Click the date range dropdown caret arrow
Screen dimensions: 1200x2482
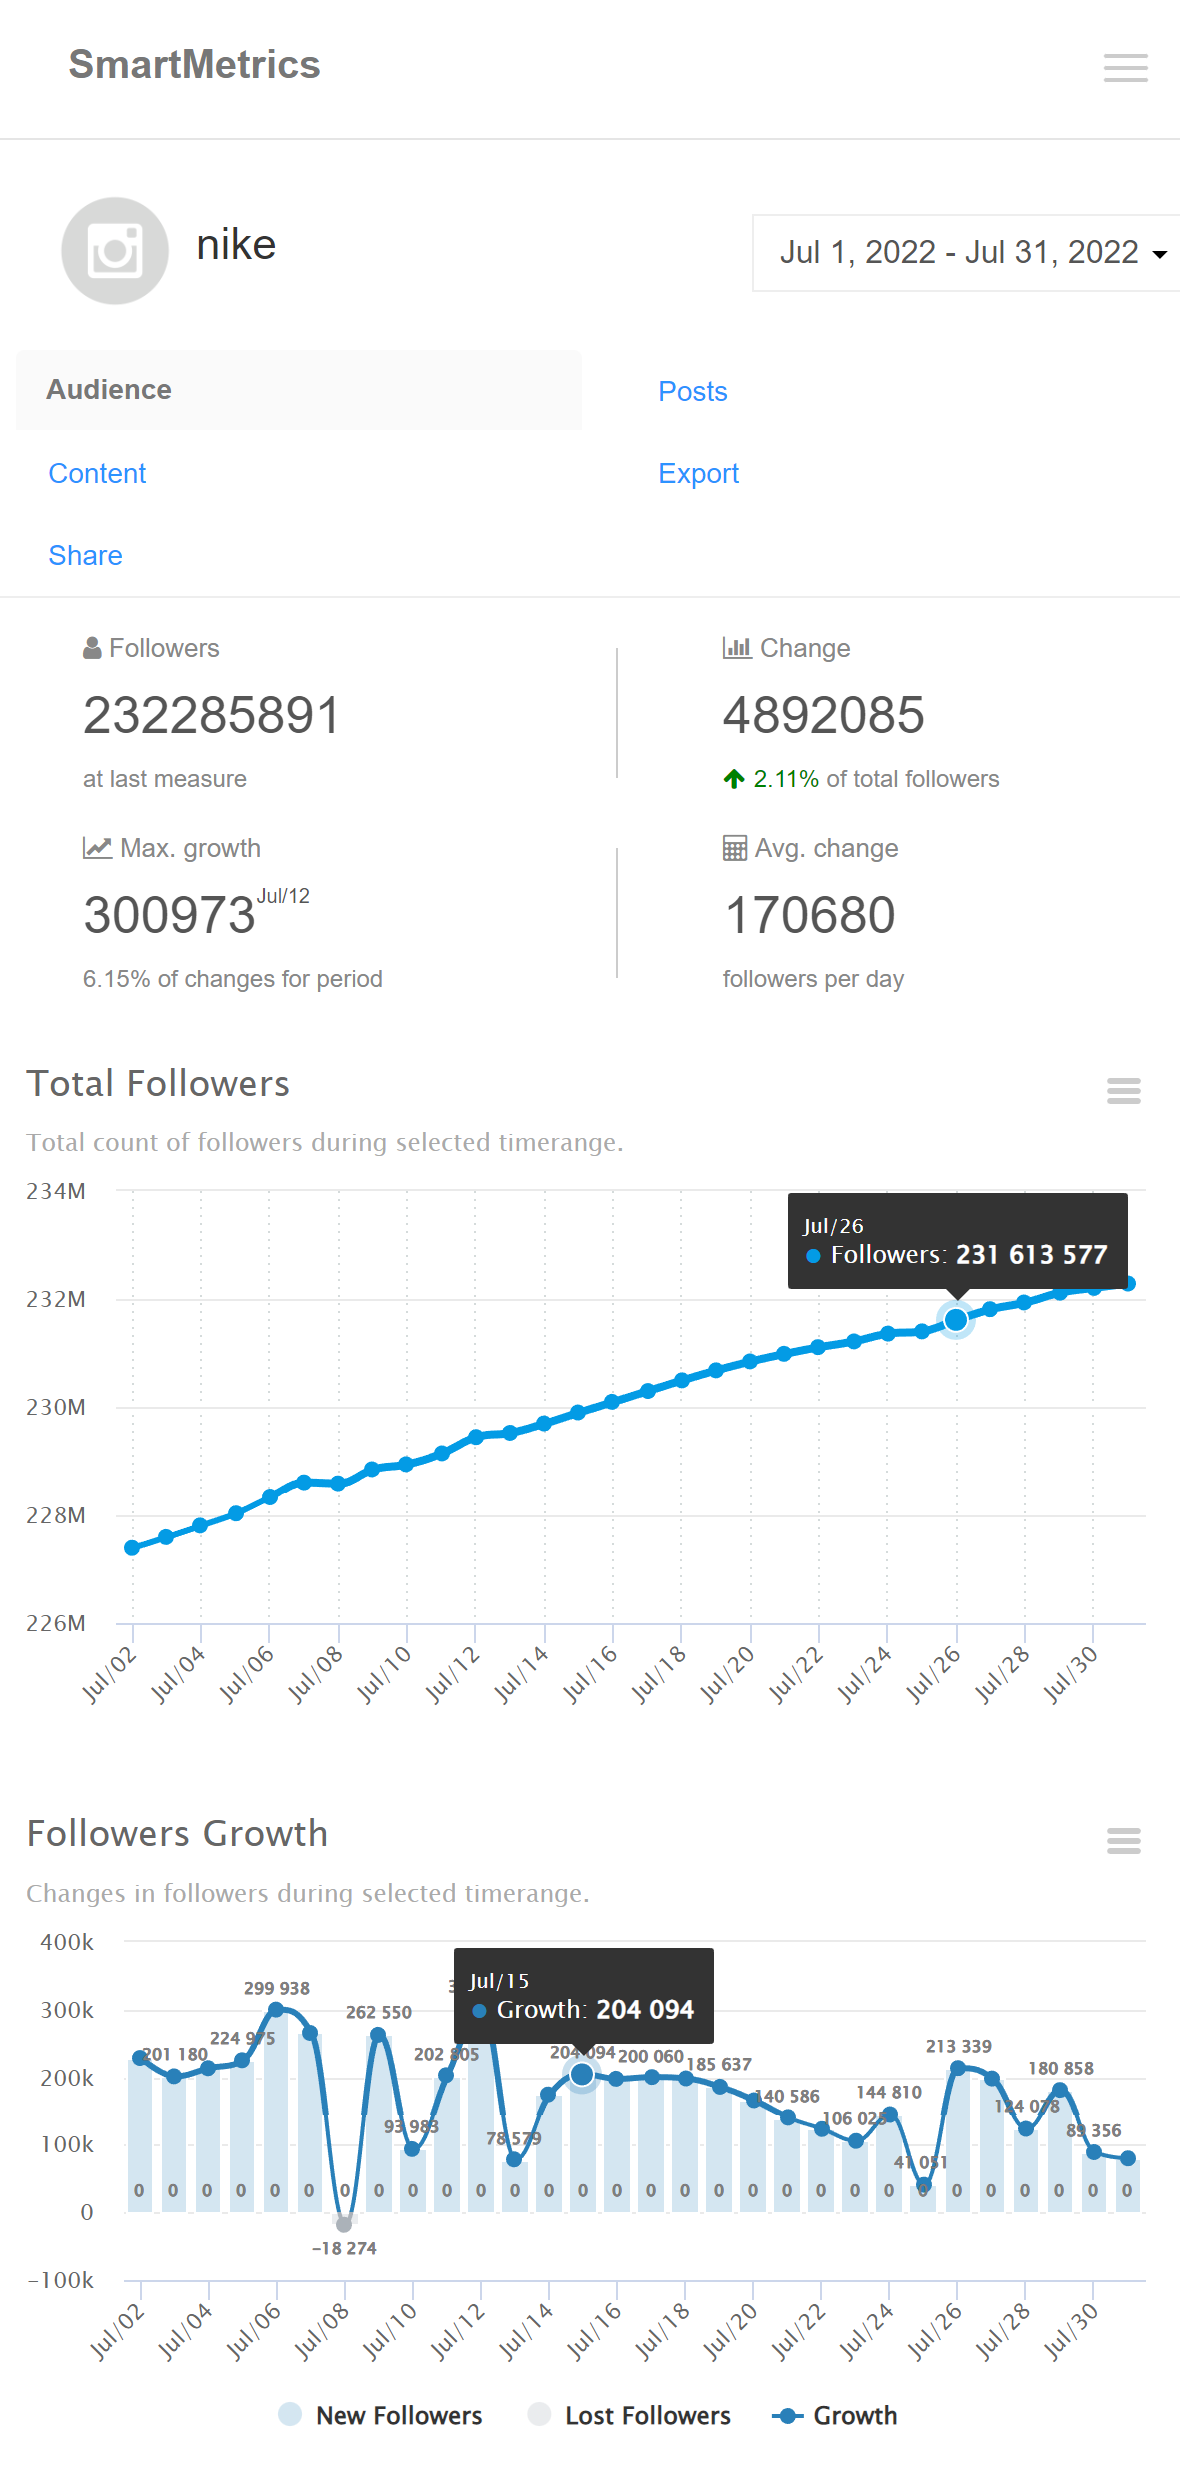(1160, 254)
